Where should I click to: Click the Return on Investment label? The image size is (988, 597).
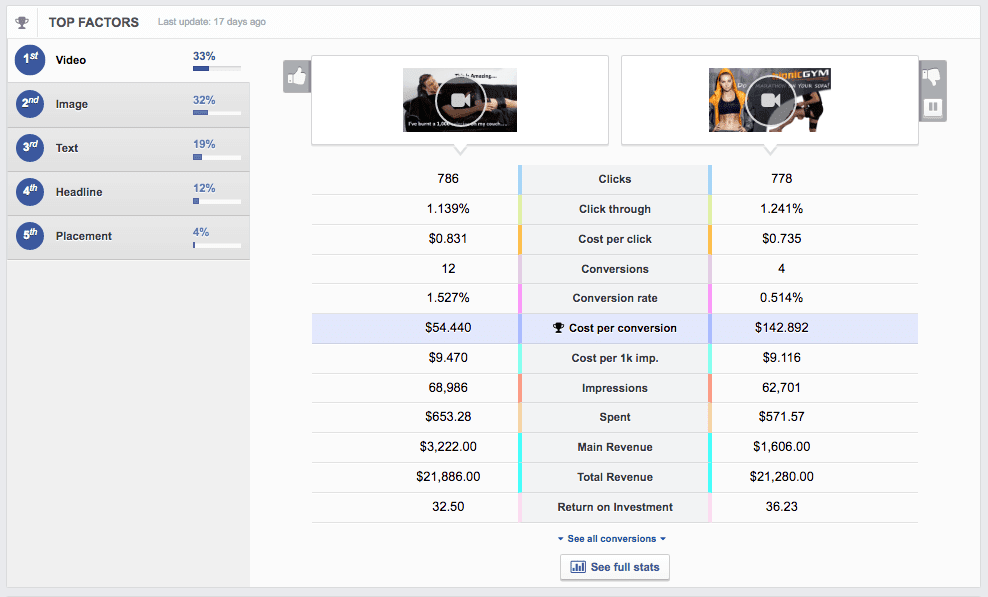[615, 507]
